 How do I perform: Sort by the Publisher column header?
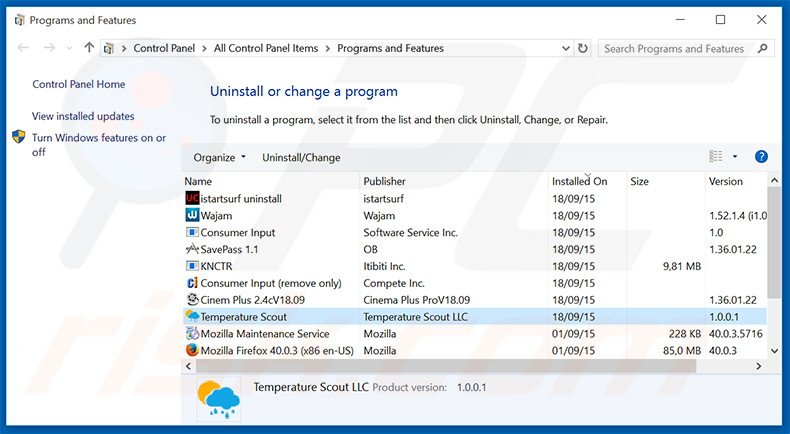(384, 181)
